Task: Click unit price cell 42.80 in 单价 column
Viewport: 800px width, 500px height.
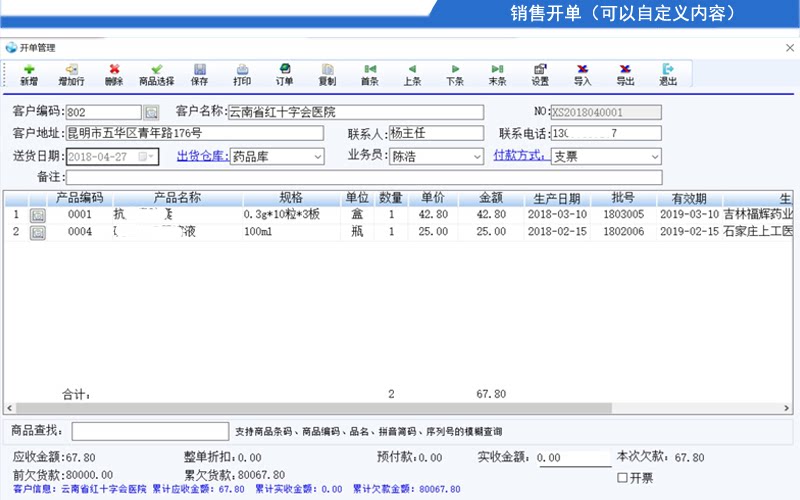Action: 433,215
